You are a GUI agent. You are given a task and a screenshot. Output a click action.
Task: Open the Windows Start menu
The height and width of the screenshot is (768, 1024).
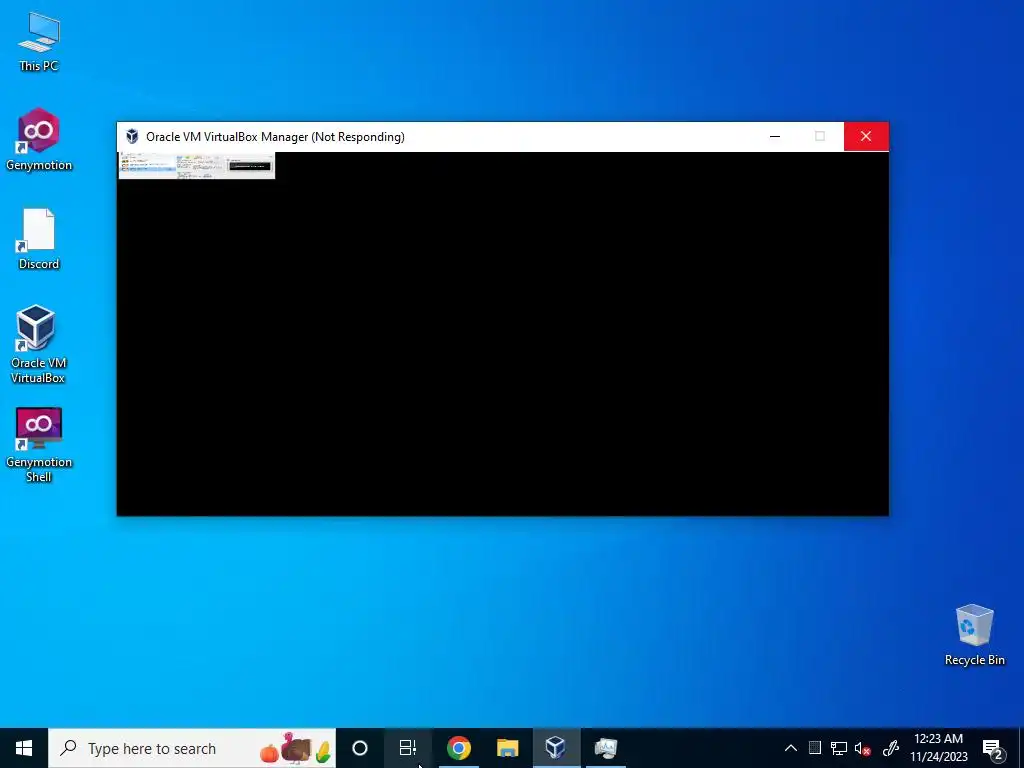click(24, 748)
